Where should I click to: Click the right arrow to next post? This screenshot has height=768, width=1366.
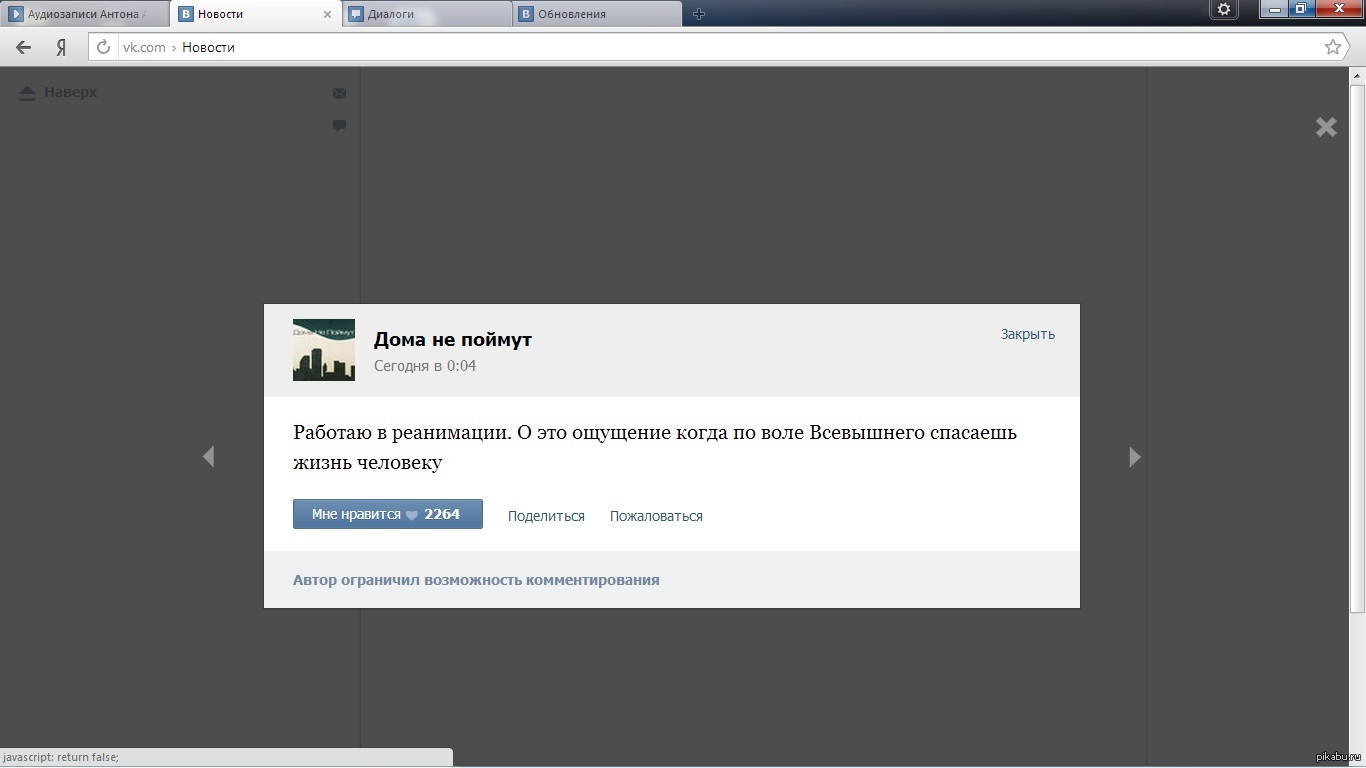(1134, 457)
